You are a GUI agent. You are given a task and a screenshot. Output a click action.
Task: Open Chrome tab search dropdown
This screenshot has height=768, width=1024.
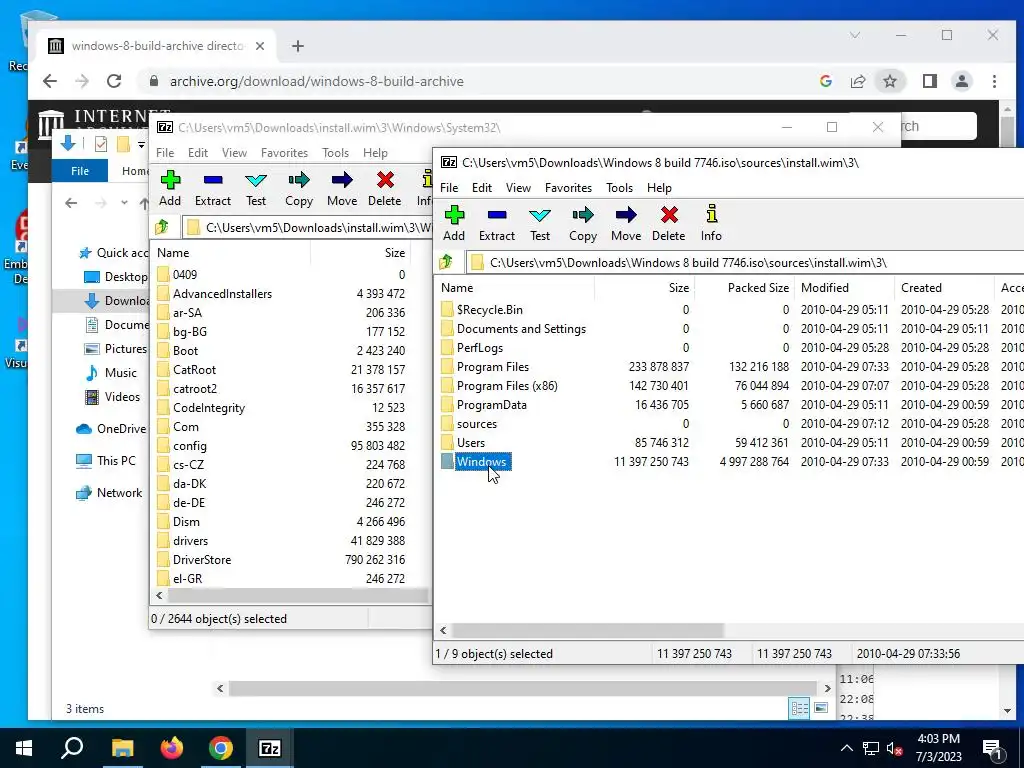pyautogui.click(x=854, y=35)
